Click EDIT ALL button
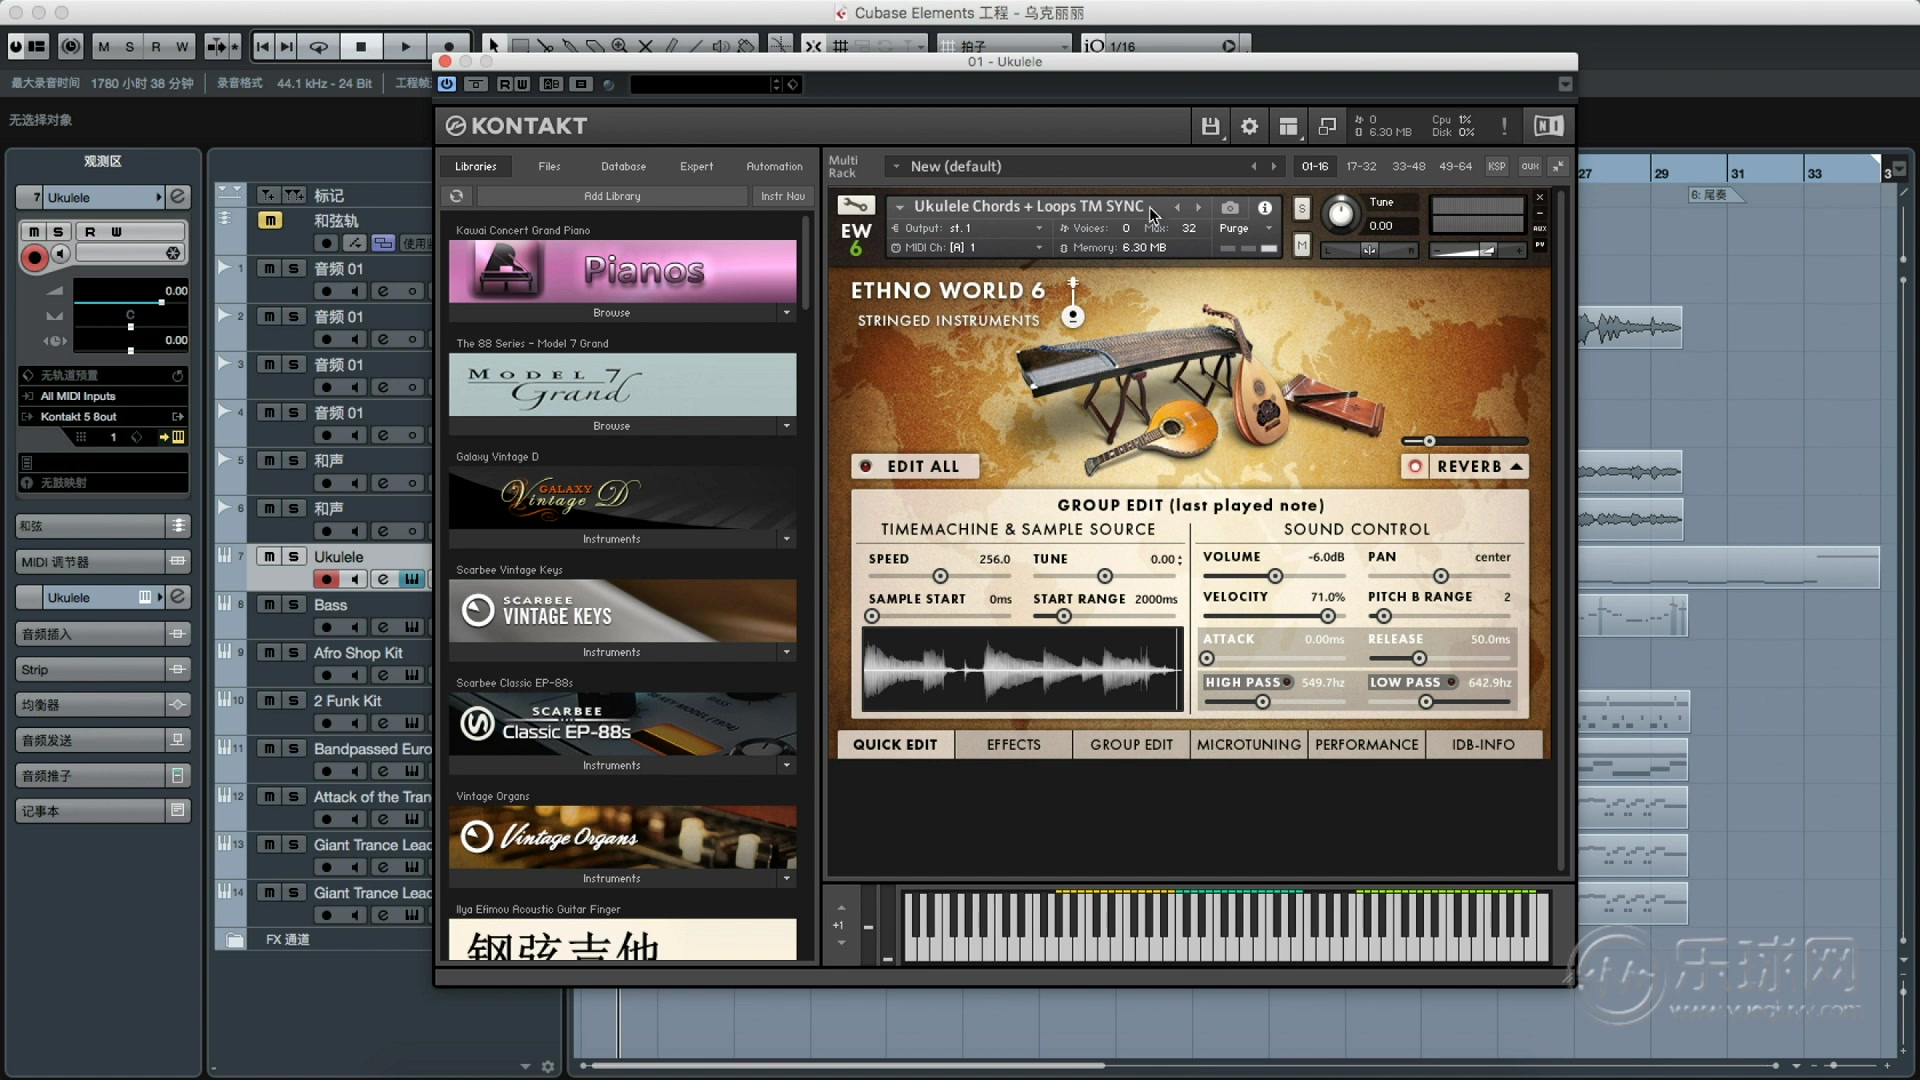 point(914,466)
